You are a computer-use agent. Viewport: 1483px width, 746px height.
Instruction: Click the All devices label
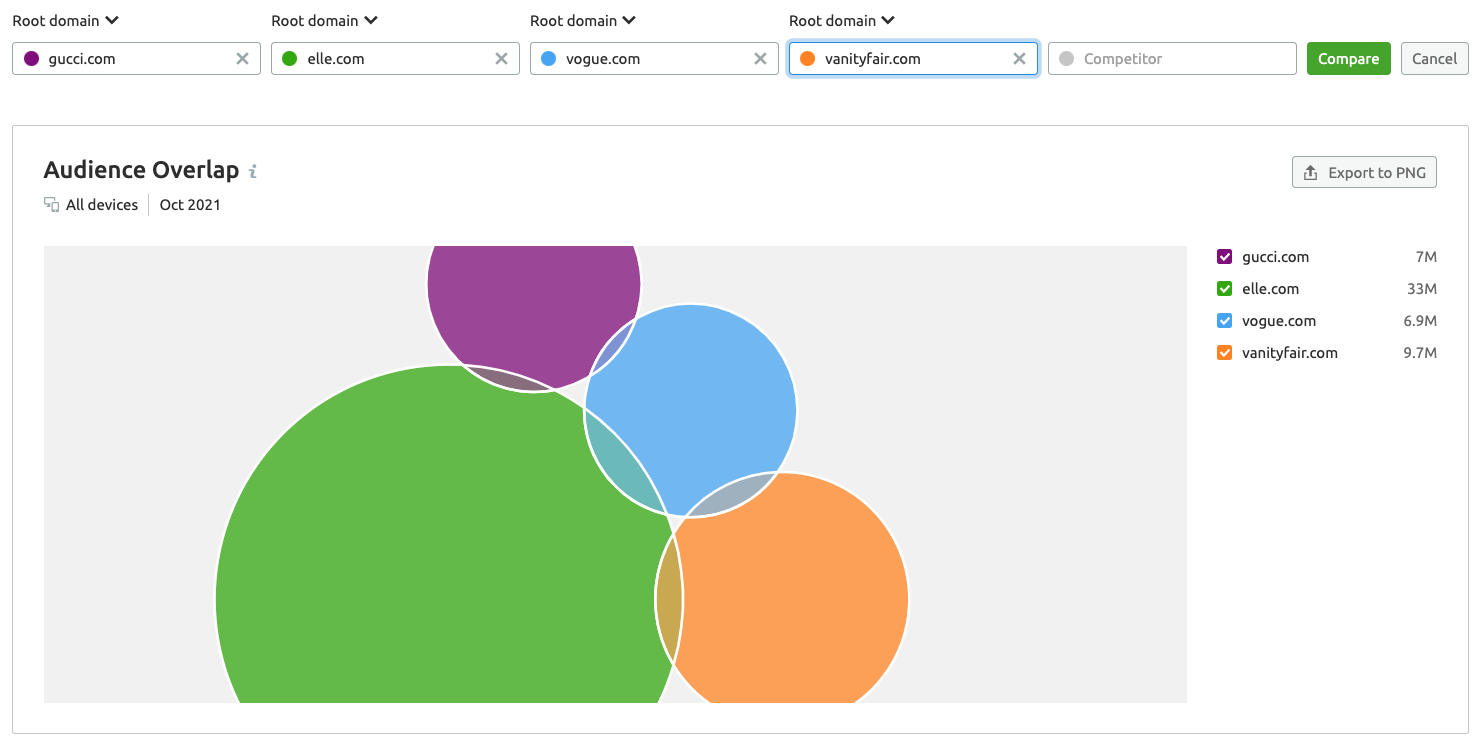(102, 205)
